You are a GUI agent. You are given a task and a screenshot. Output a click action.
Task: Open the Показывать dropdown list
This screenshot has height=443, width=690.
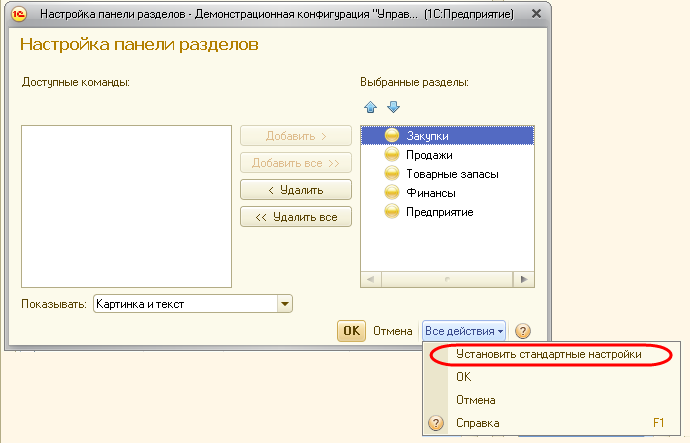[285, 304]
